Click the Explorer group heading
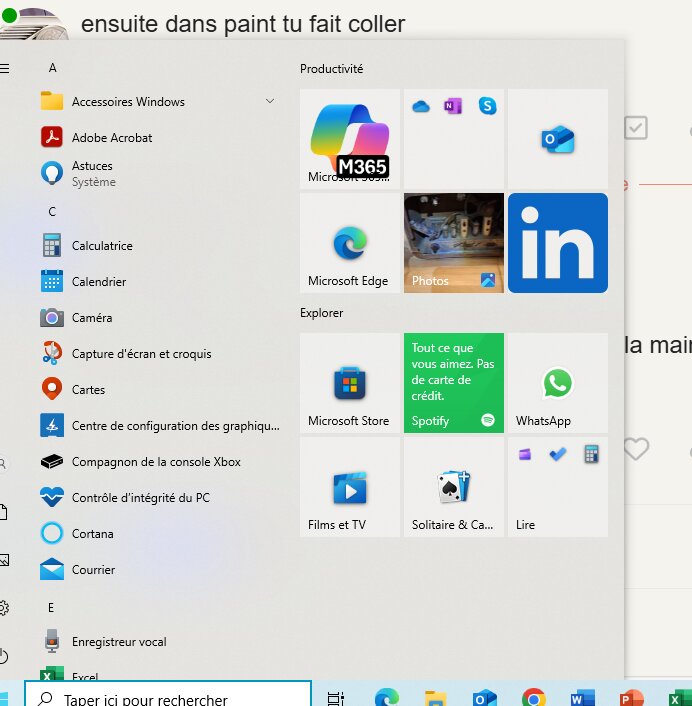This screenshot has height=706, width=692. tap(321, 313)
